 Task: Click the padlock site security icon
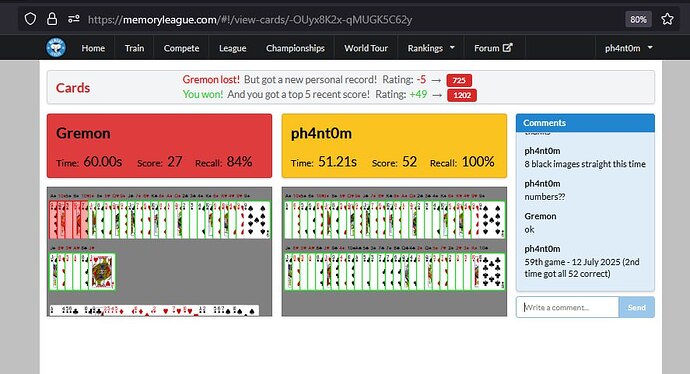point(52,19)
